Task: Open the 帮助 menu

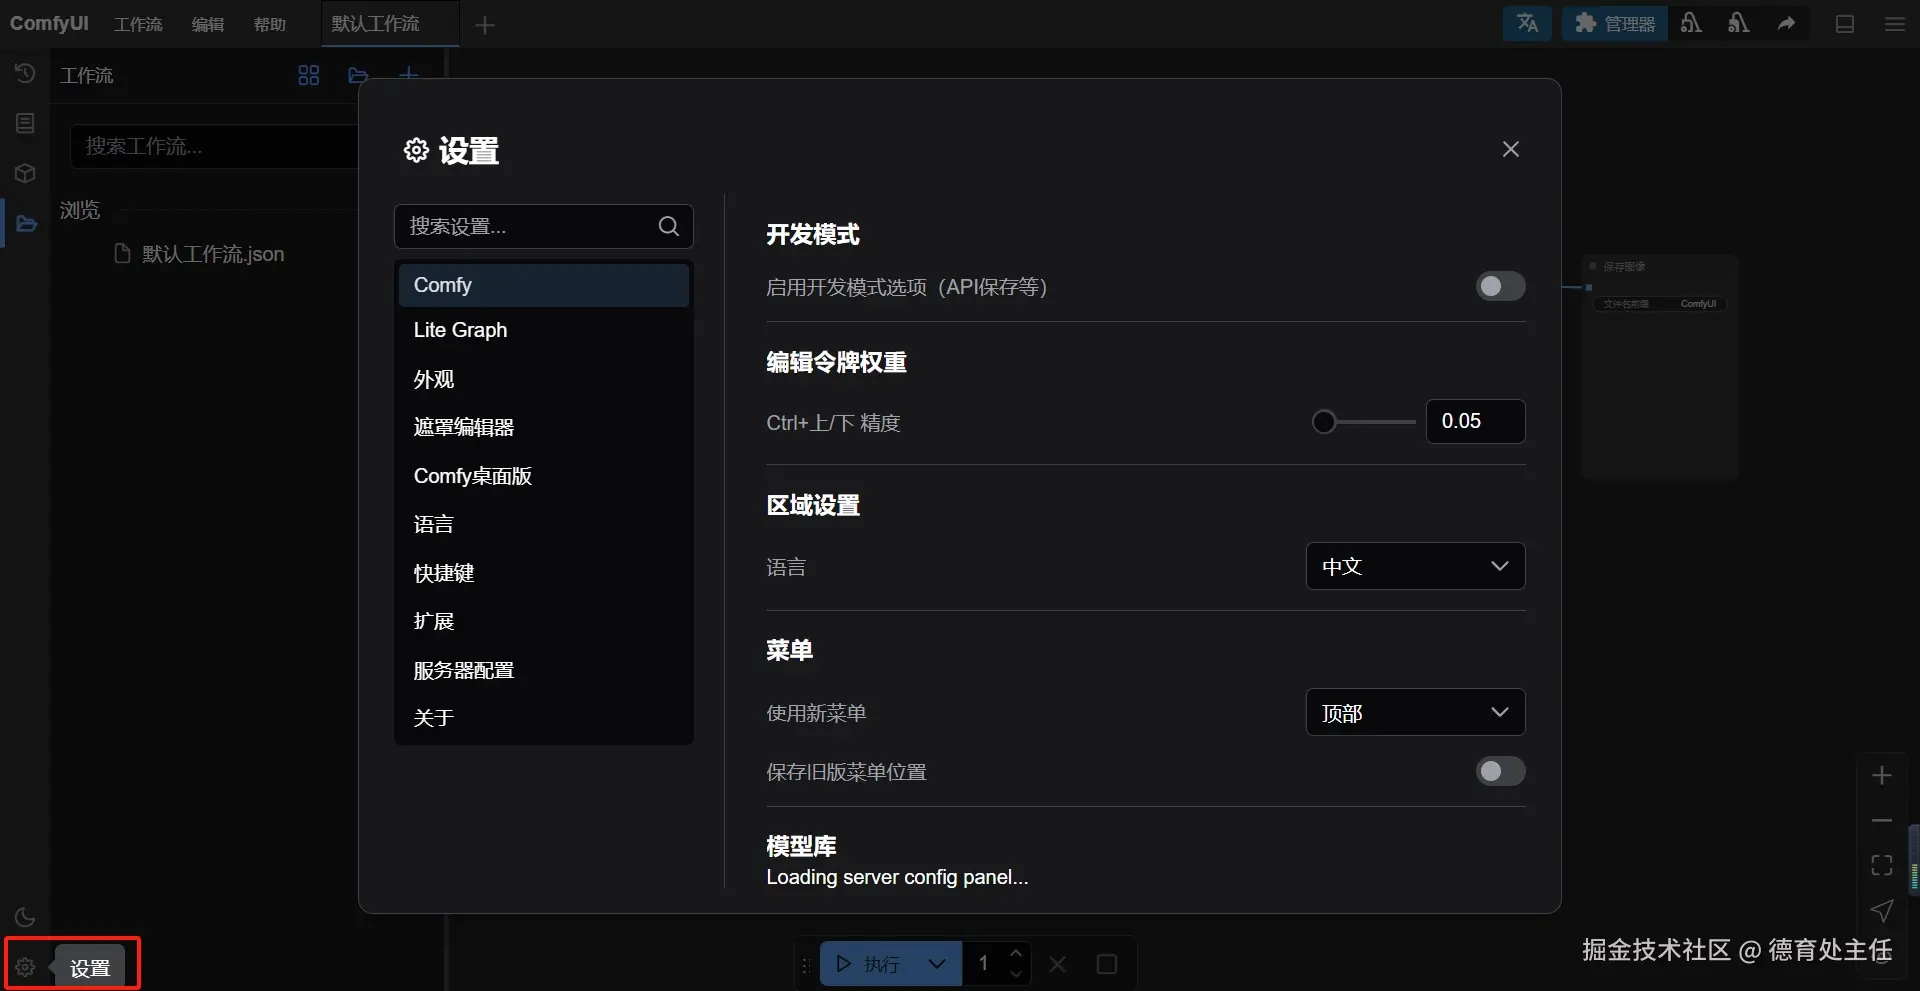Action: (270, 24)
